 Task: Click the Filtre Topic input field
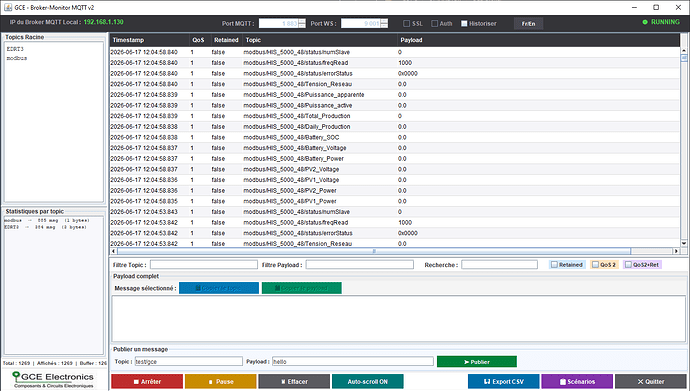pos(204,264)
